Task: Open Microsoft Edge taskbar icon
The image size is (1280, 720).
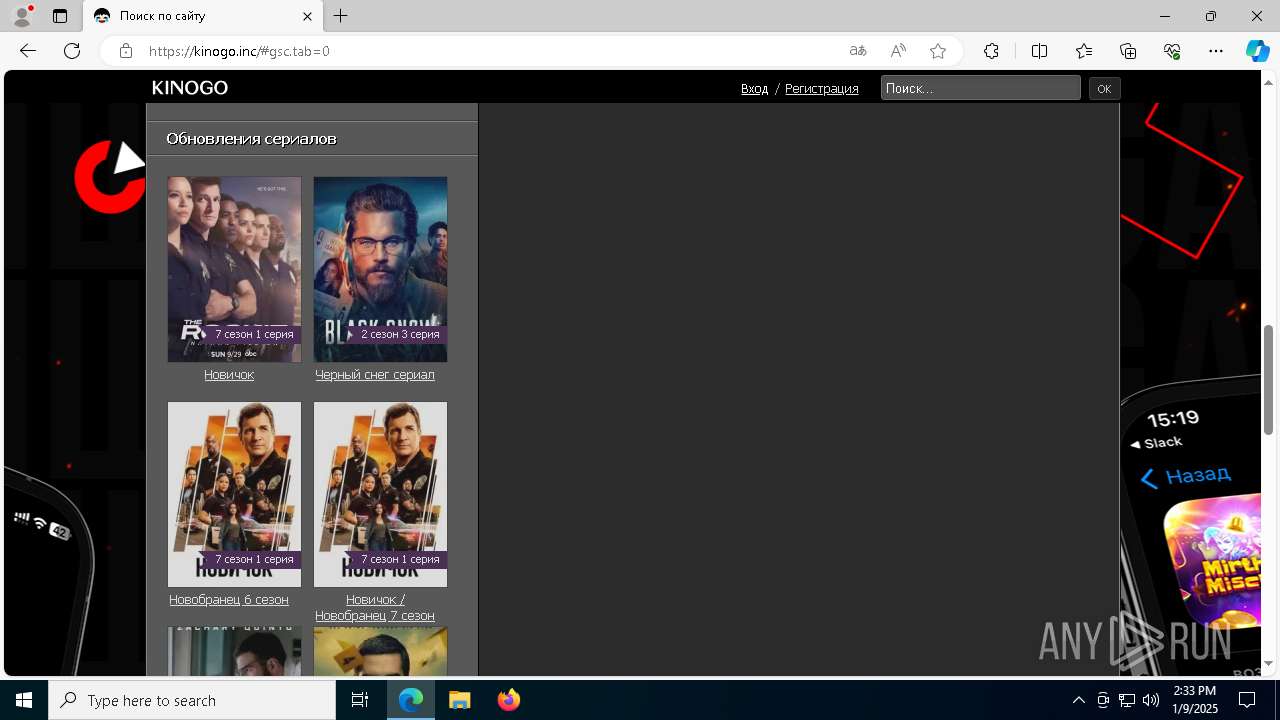Action: click(411, 700)
